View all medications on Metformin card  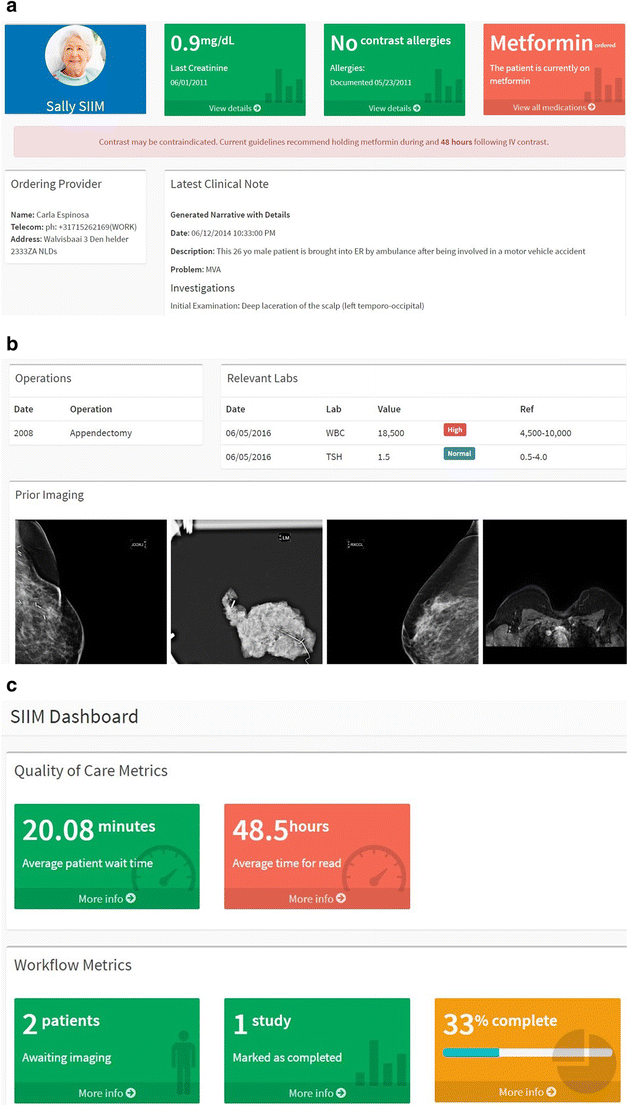coord(554,107)
